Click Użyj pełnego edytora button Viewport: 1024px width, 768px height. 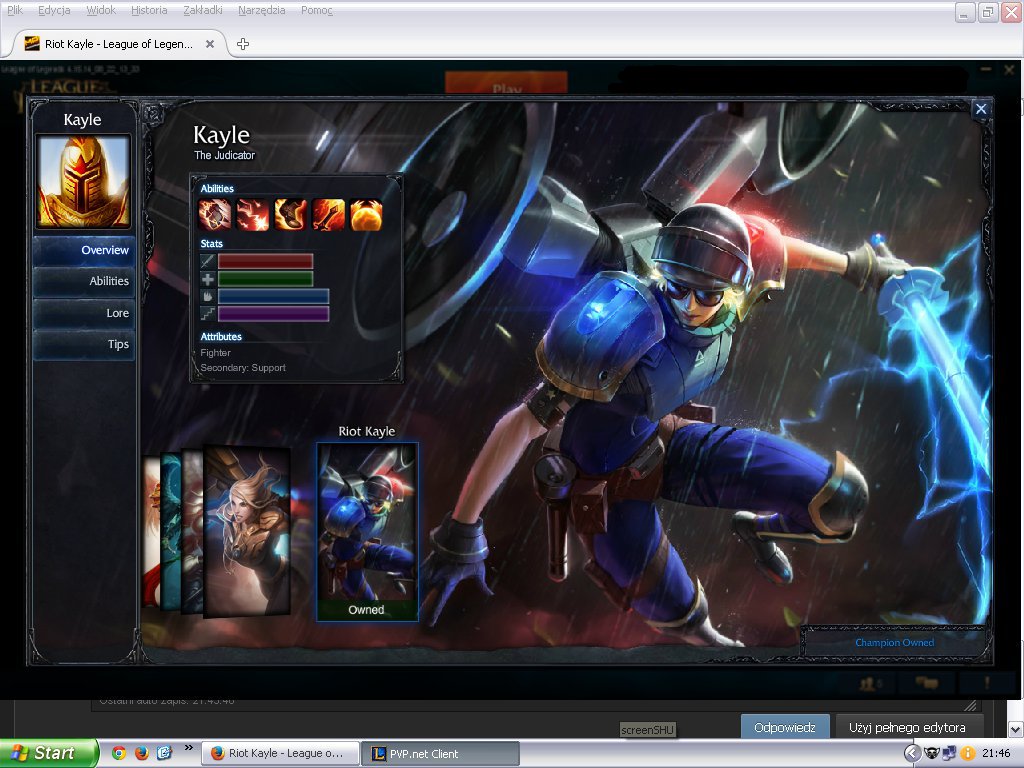907,728
